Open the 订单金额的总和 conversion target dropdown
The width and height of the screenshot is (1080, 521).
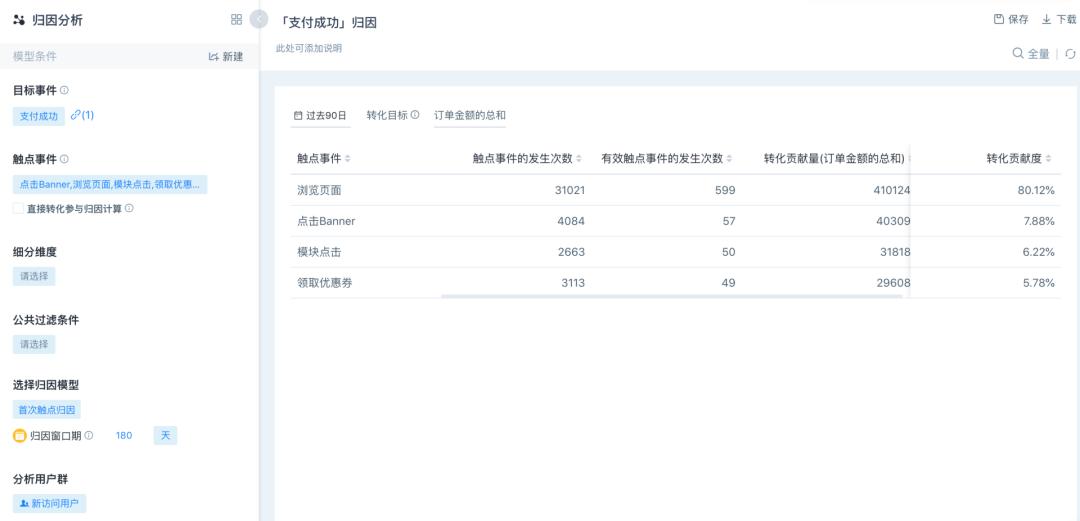(470, 116)
